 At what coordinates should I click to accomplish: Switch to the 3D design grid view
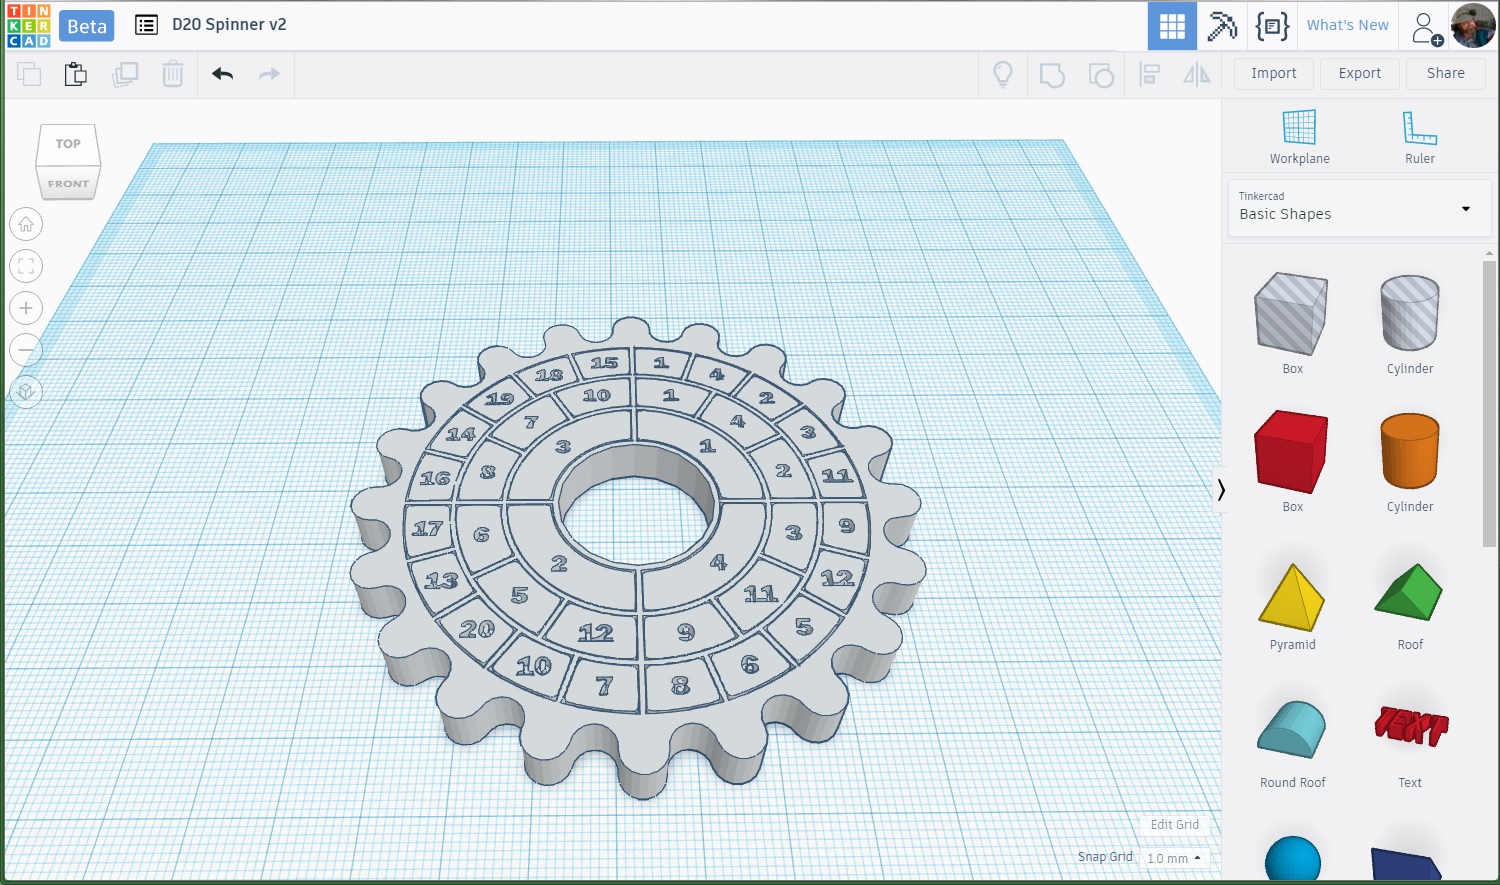coord(1172,26)
